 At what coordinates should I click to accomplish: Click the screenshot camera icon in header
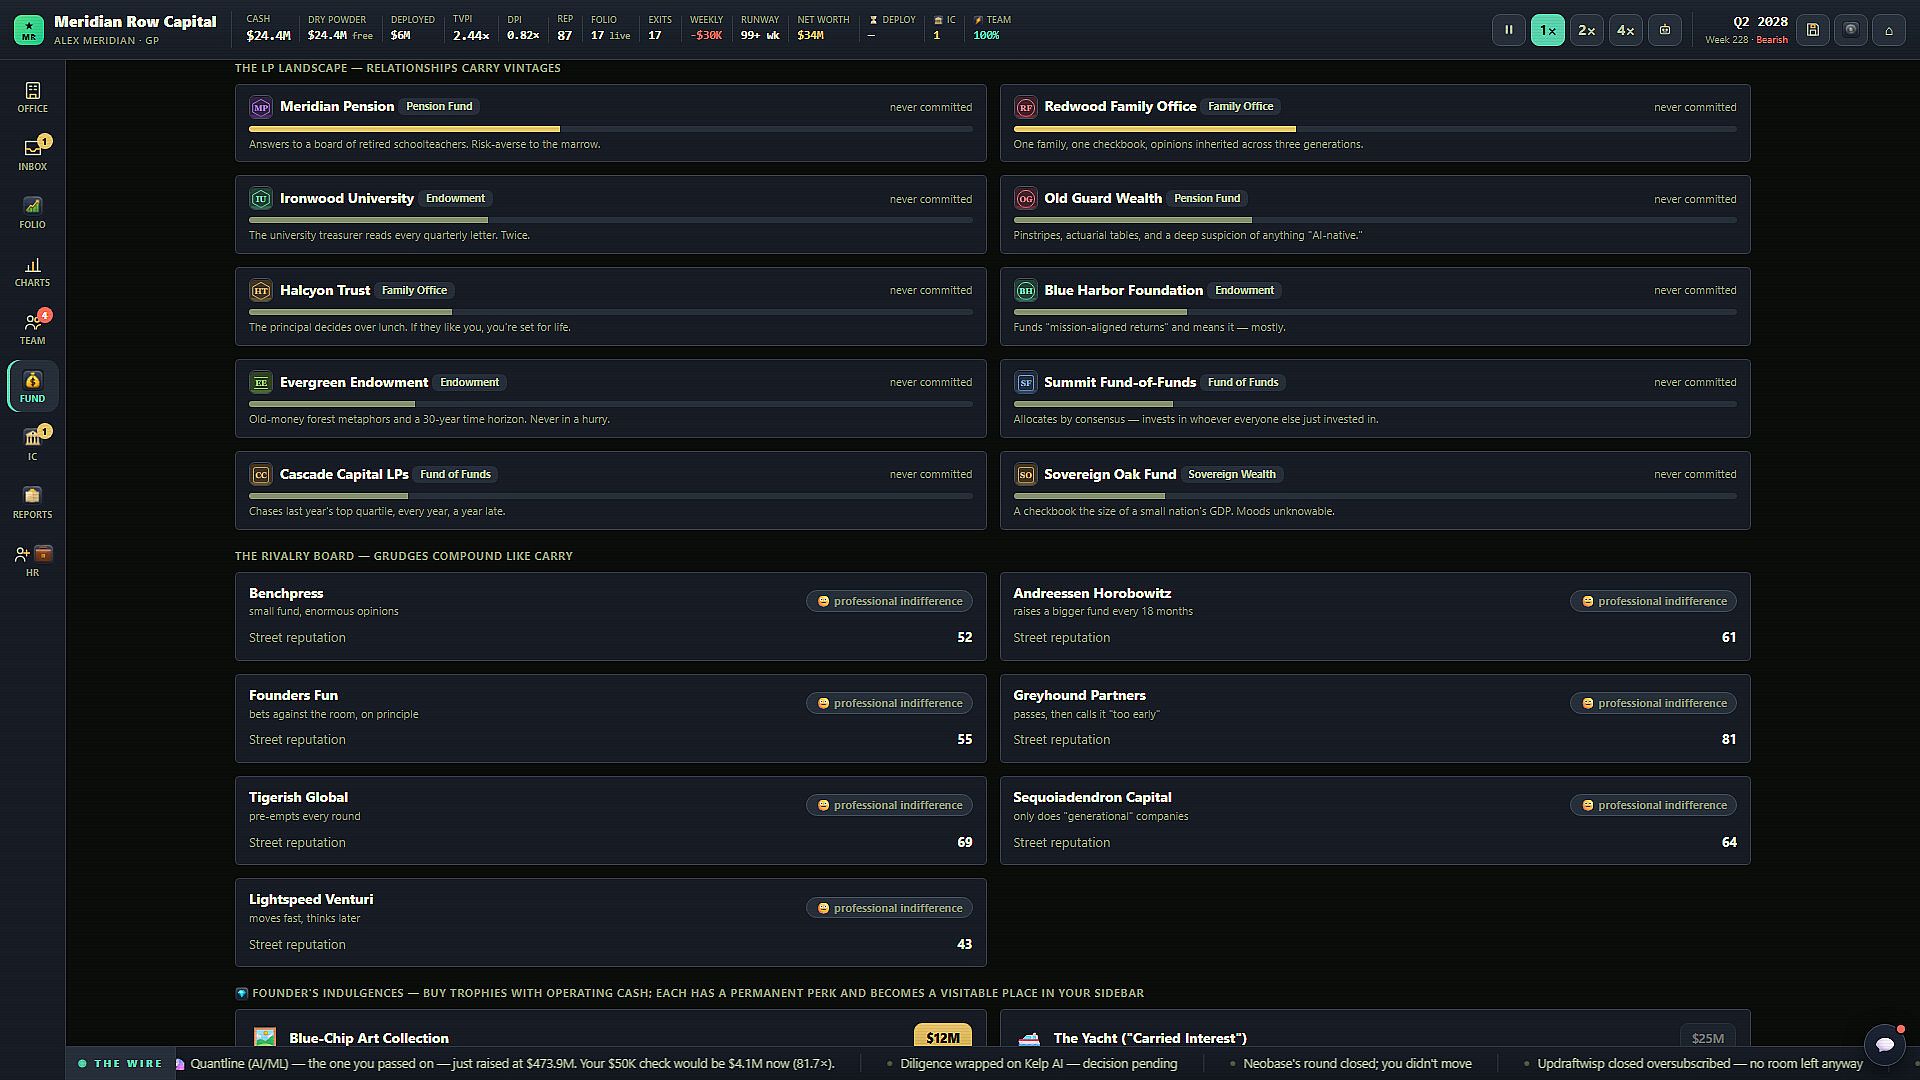pyautogui.click(x=1851, y=30)
